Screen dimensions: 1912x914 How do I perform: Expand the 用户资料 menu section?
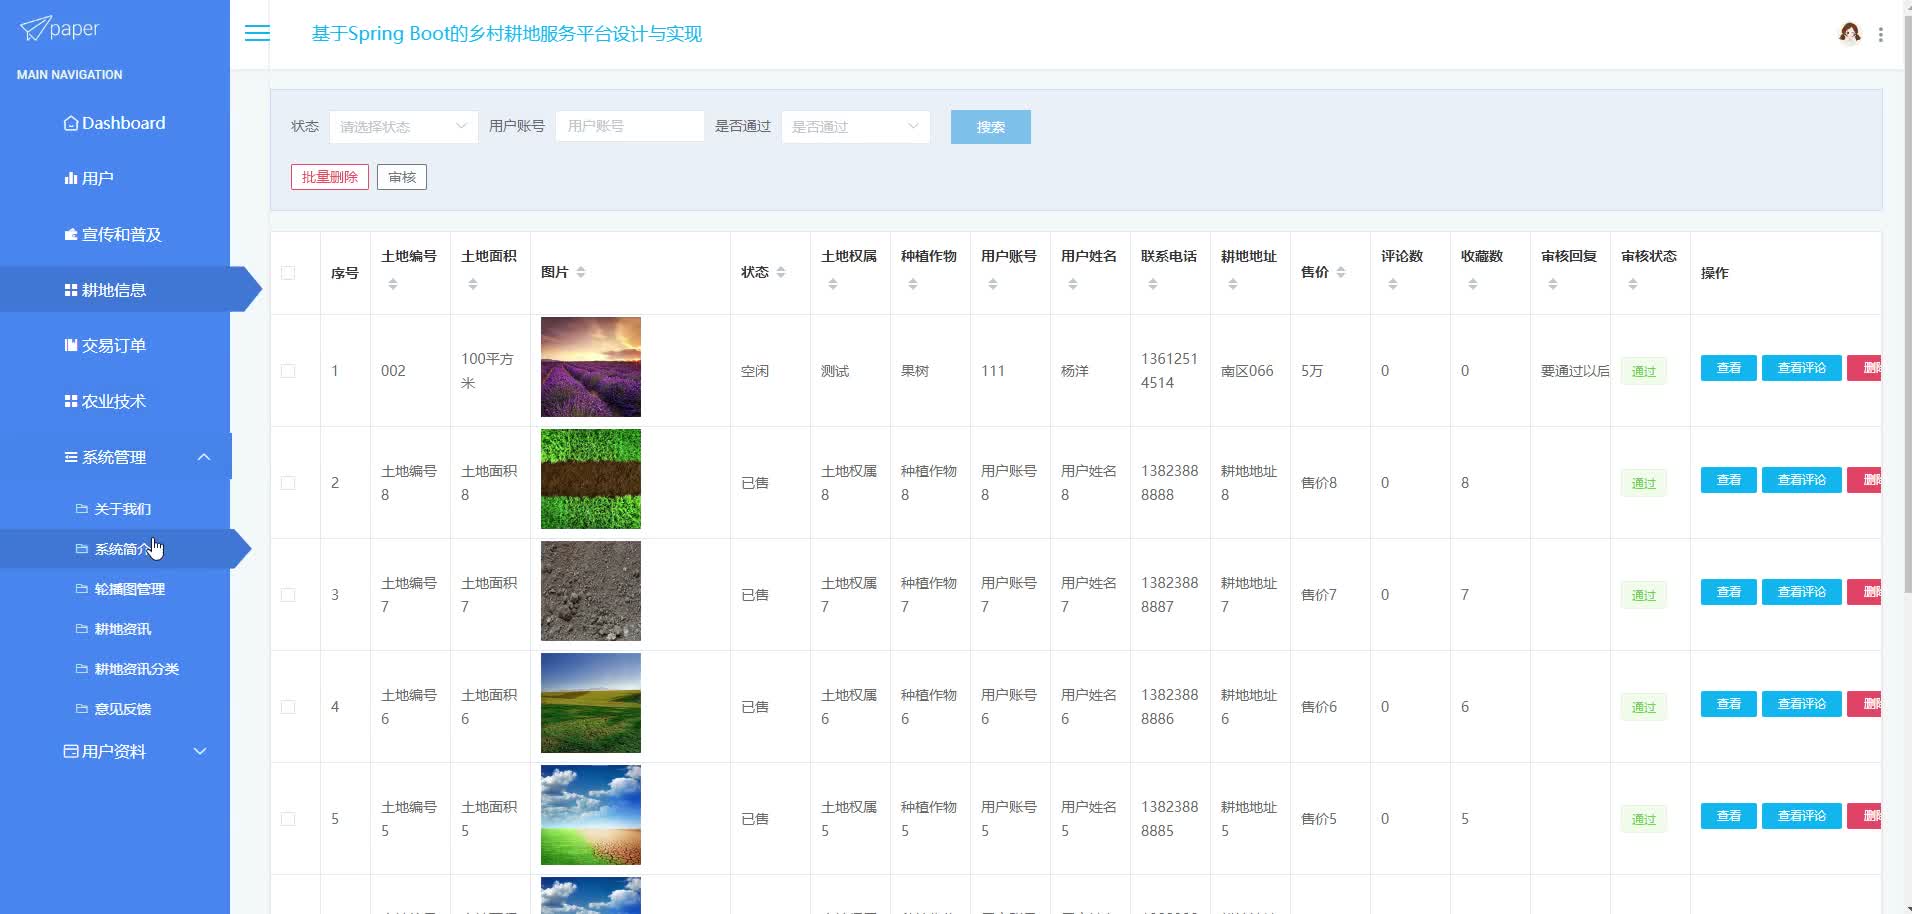pyautogui.click(x=115, y=751)
